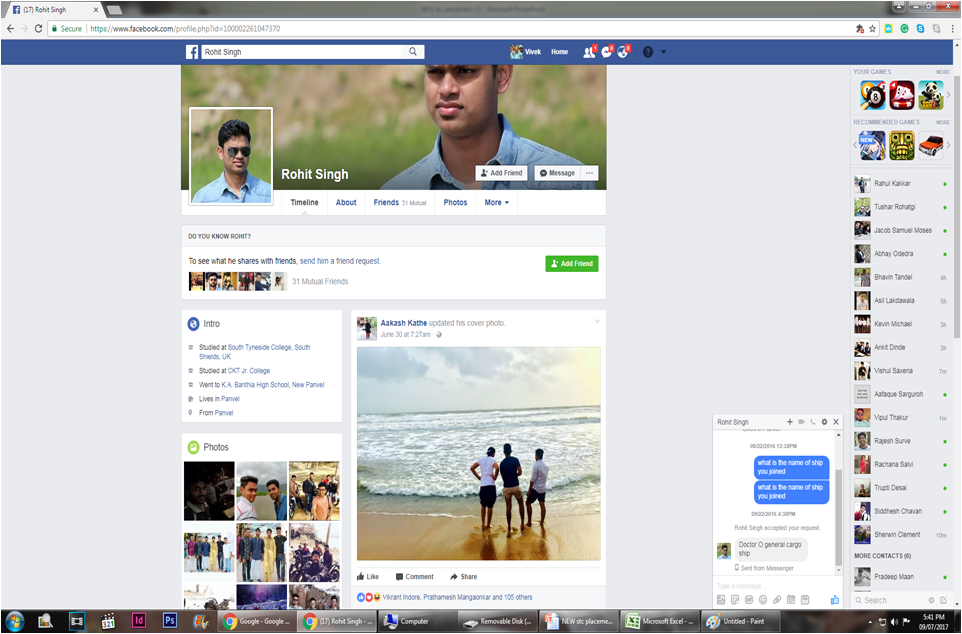This screenshot has width=962, height=634.
Task: Open chat with Jacob Samuel Moses
Action: 901,230
